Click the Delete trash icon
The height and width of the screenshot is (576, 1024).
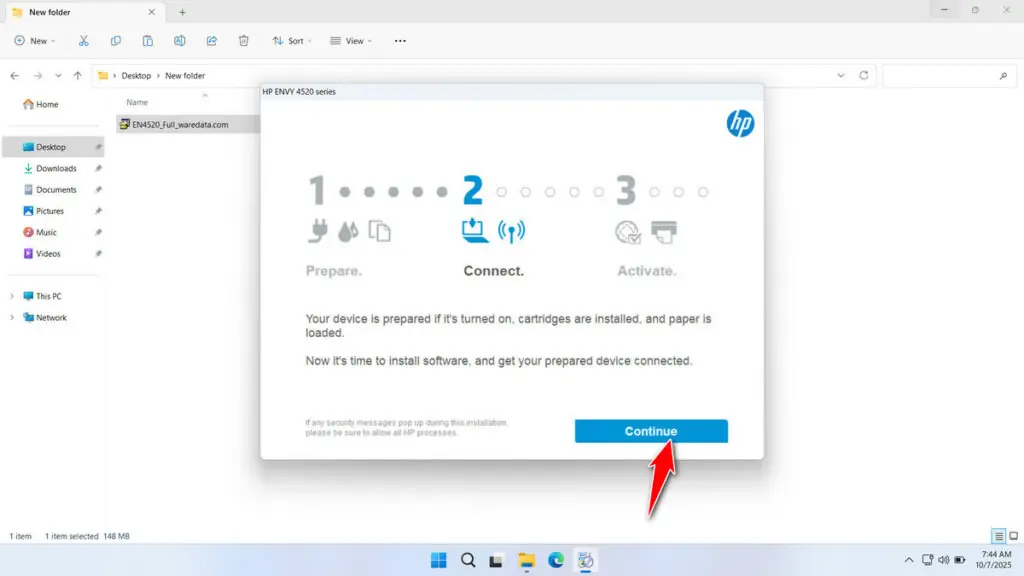point(244,41)
